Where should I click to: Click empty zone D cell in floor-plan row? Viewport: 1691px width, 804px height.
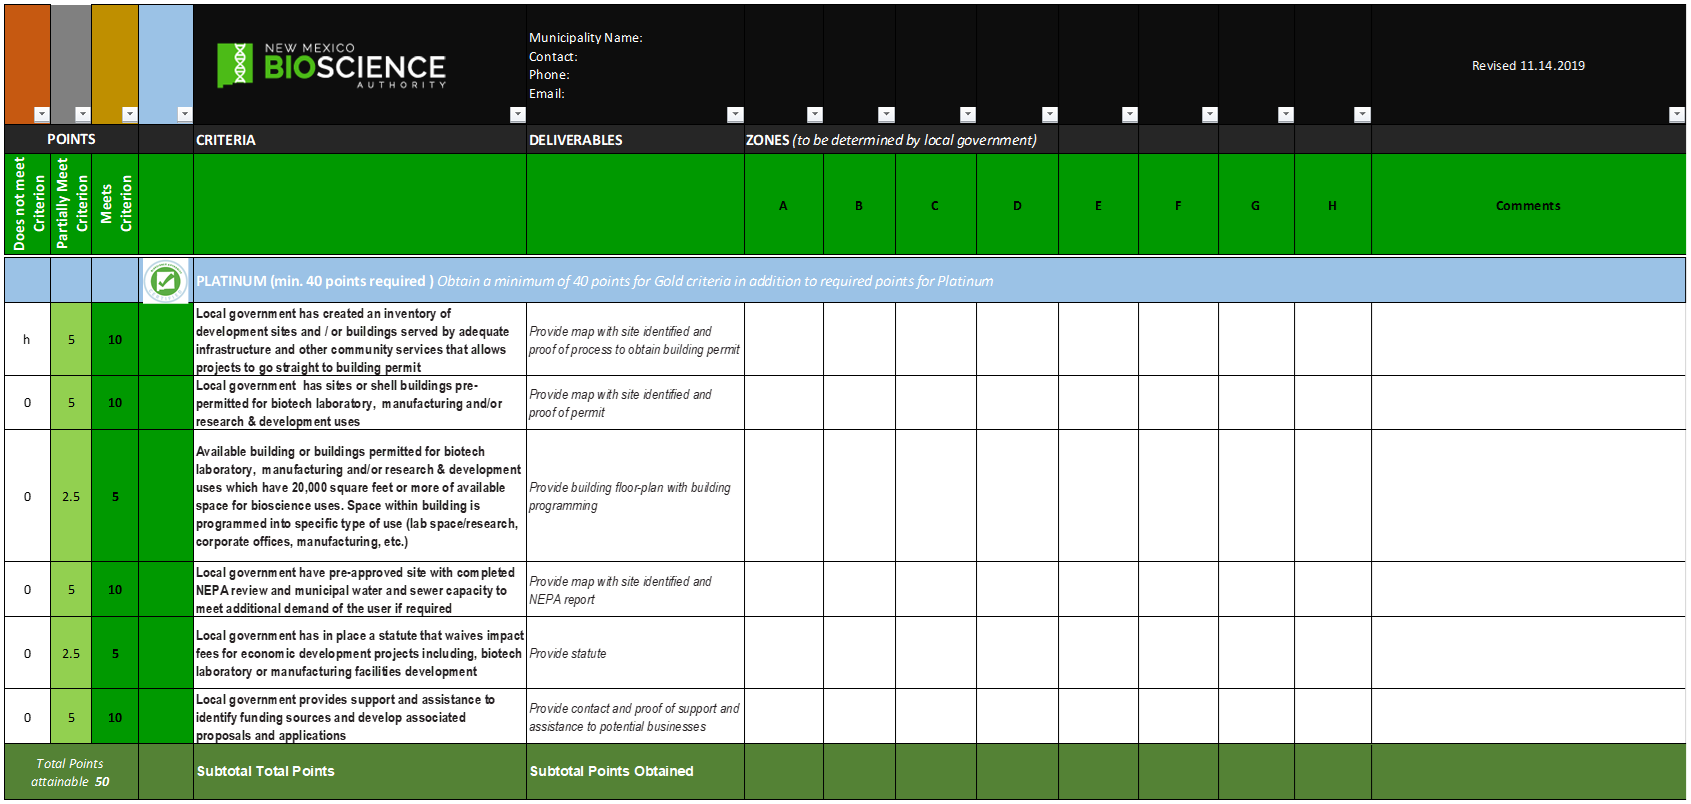point(1017,496)
